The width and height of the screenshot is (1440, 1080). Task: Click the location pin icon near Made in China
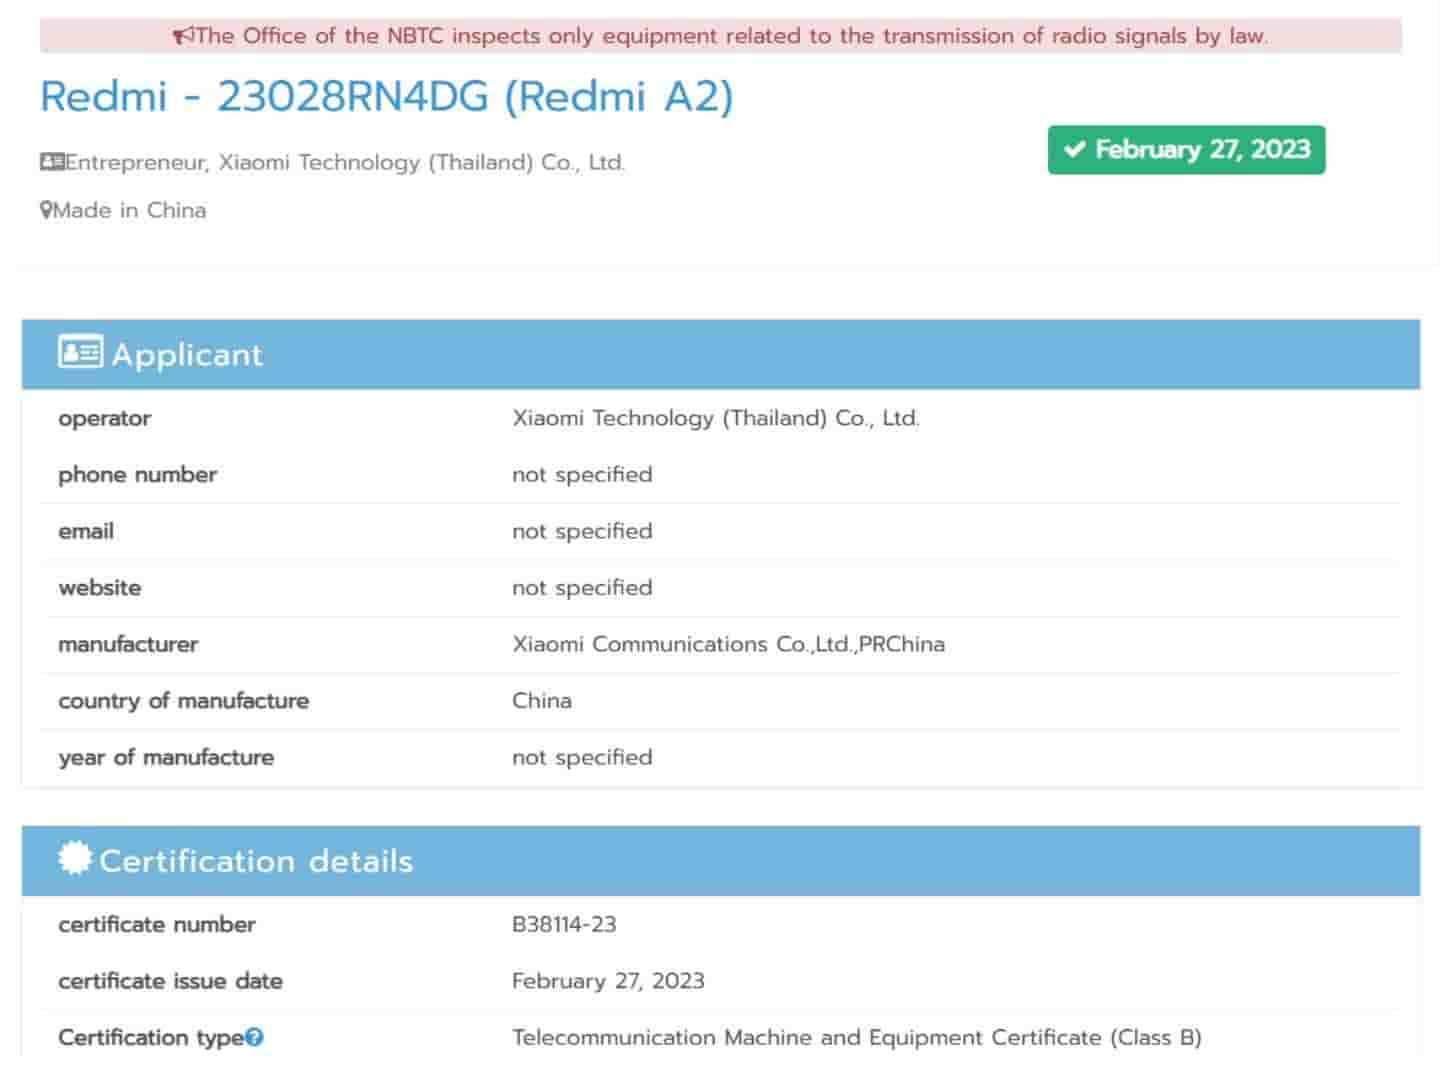coord(46,210)
